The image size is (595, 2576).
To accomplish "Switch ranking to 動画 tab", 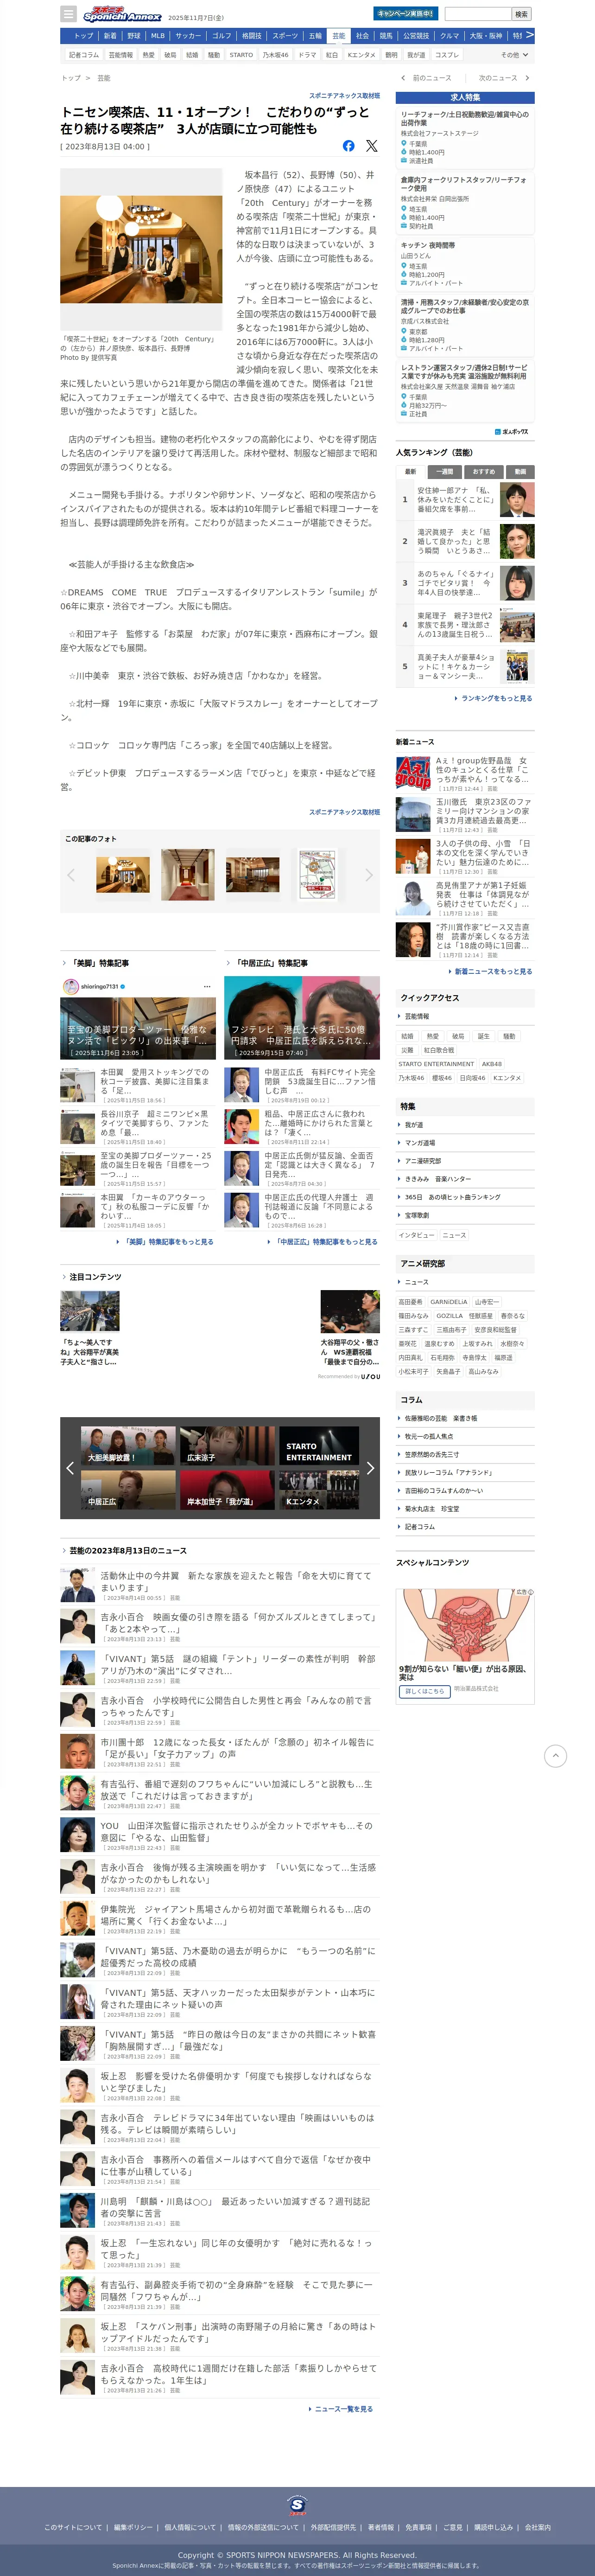I will pos(520,471).
